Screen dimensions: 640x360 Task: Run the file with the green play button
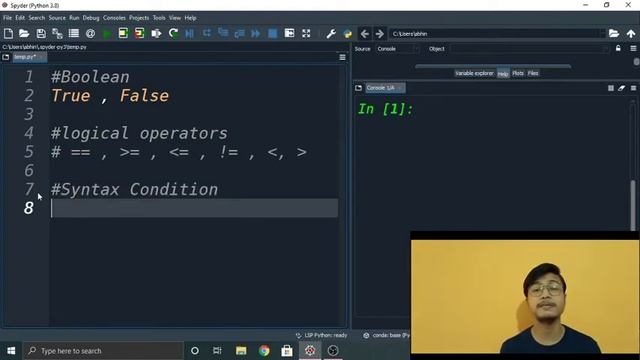[x=107, y=33]
